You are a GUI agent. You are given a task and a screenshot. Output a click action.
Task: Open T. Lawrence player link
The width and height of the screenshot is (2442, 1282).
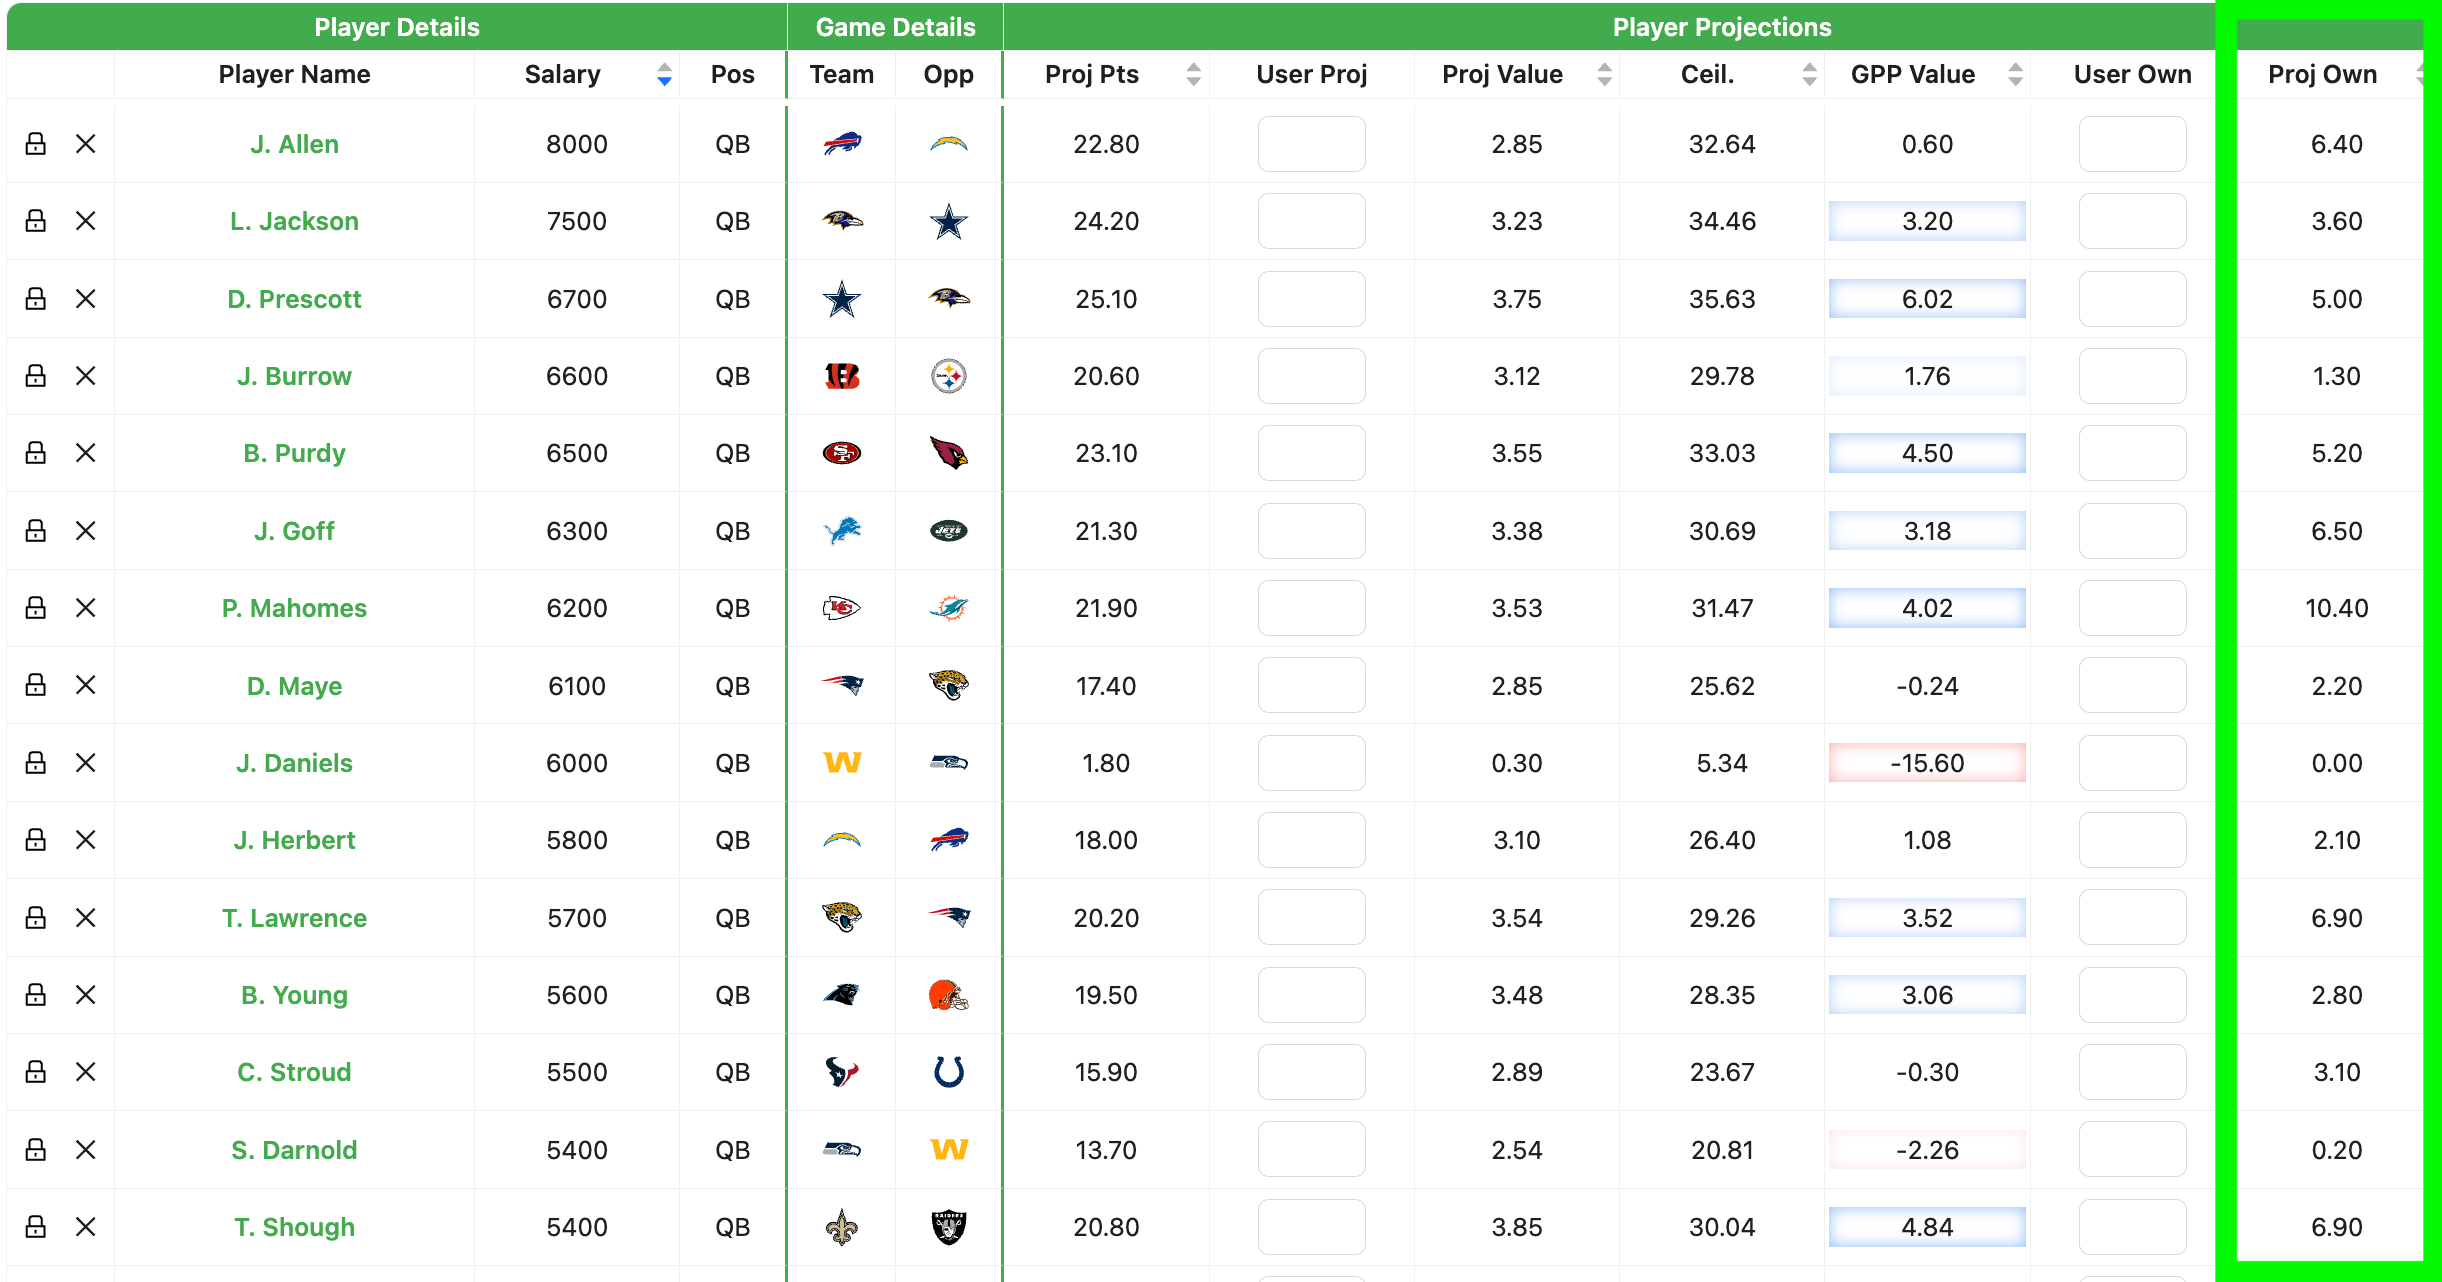(294, 918)
